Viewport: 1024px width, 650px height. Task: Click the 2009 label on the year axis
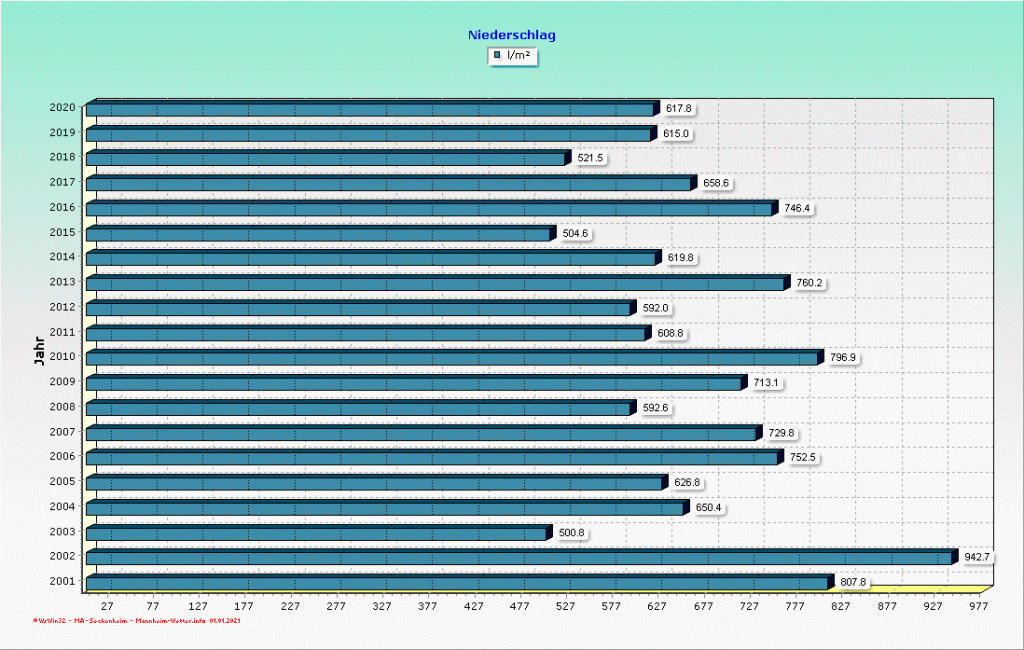[x=62, y=381]
